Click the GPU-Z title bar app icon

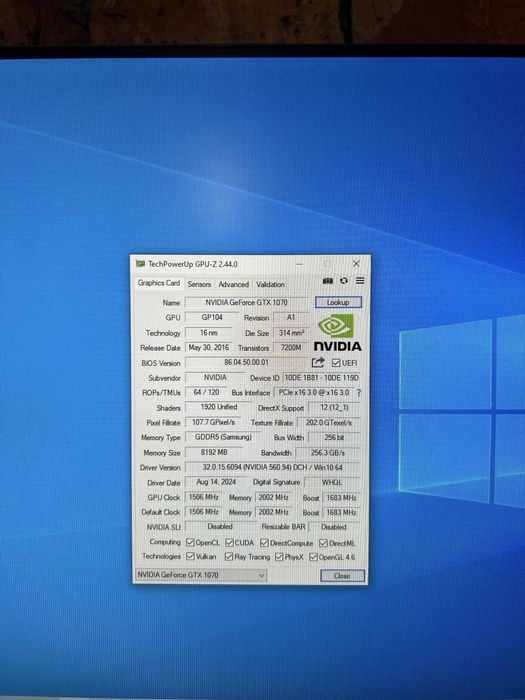coord(140,264)
